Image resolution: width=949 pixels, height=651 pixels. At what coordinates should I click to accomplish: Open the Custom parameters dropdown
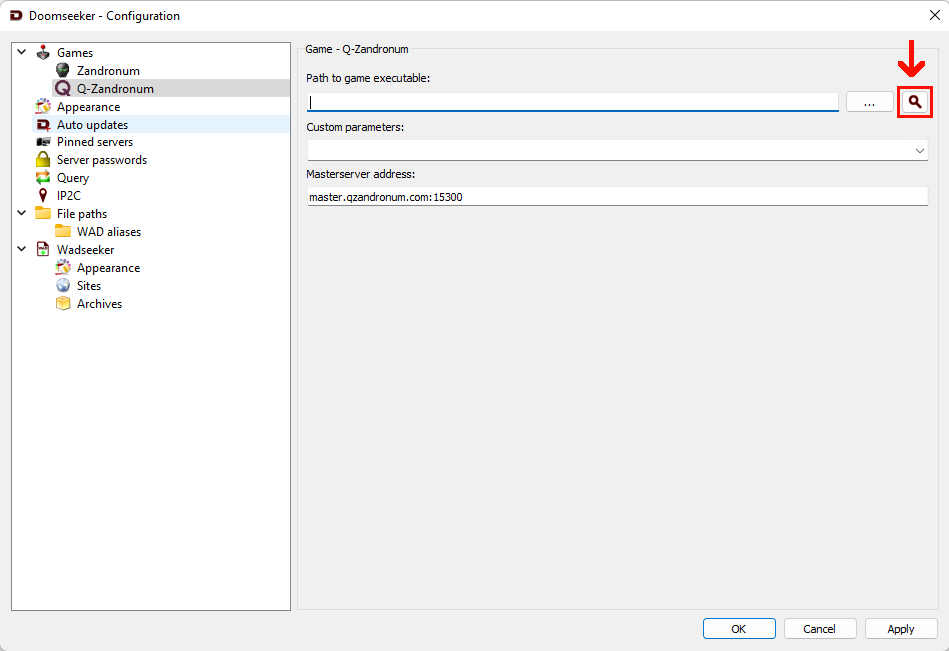pos(919,150)
